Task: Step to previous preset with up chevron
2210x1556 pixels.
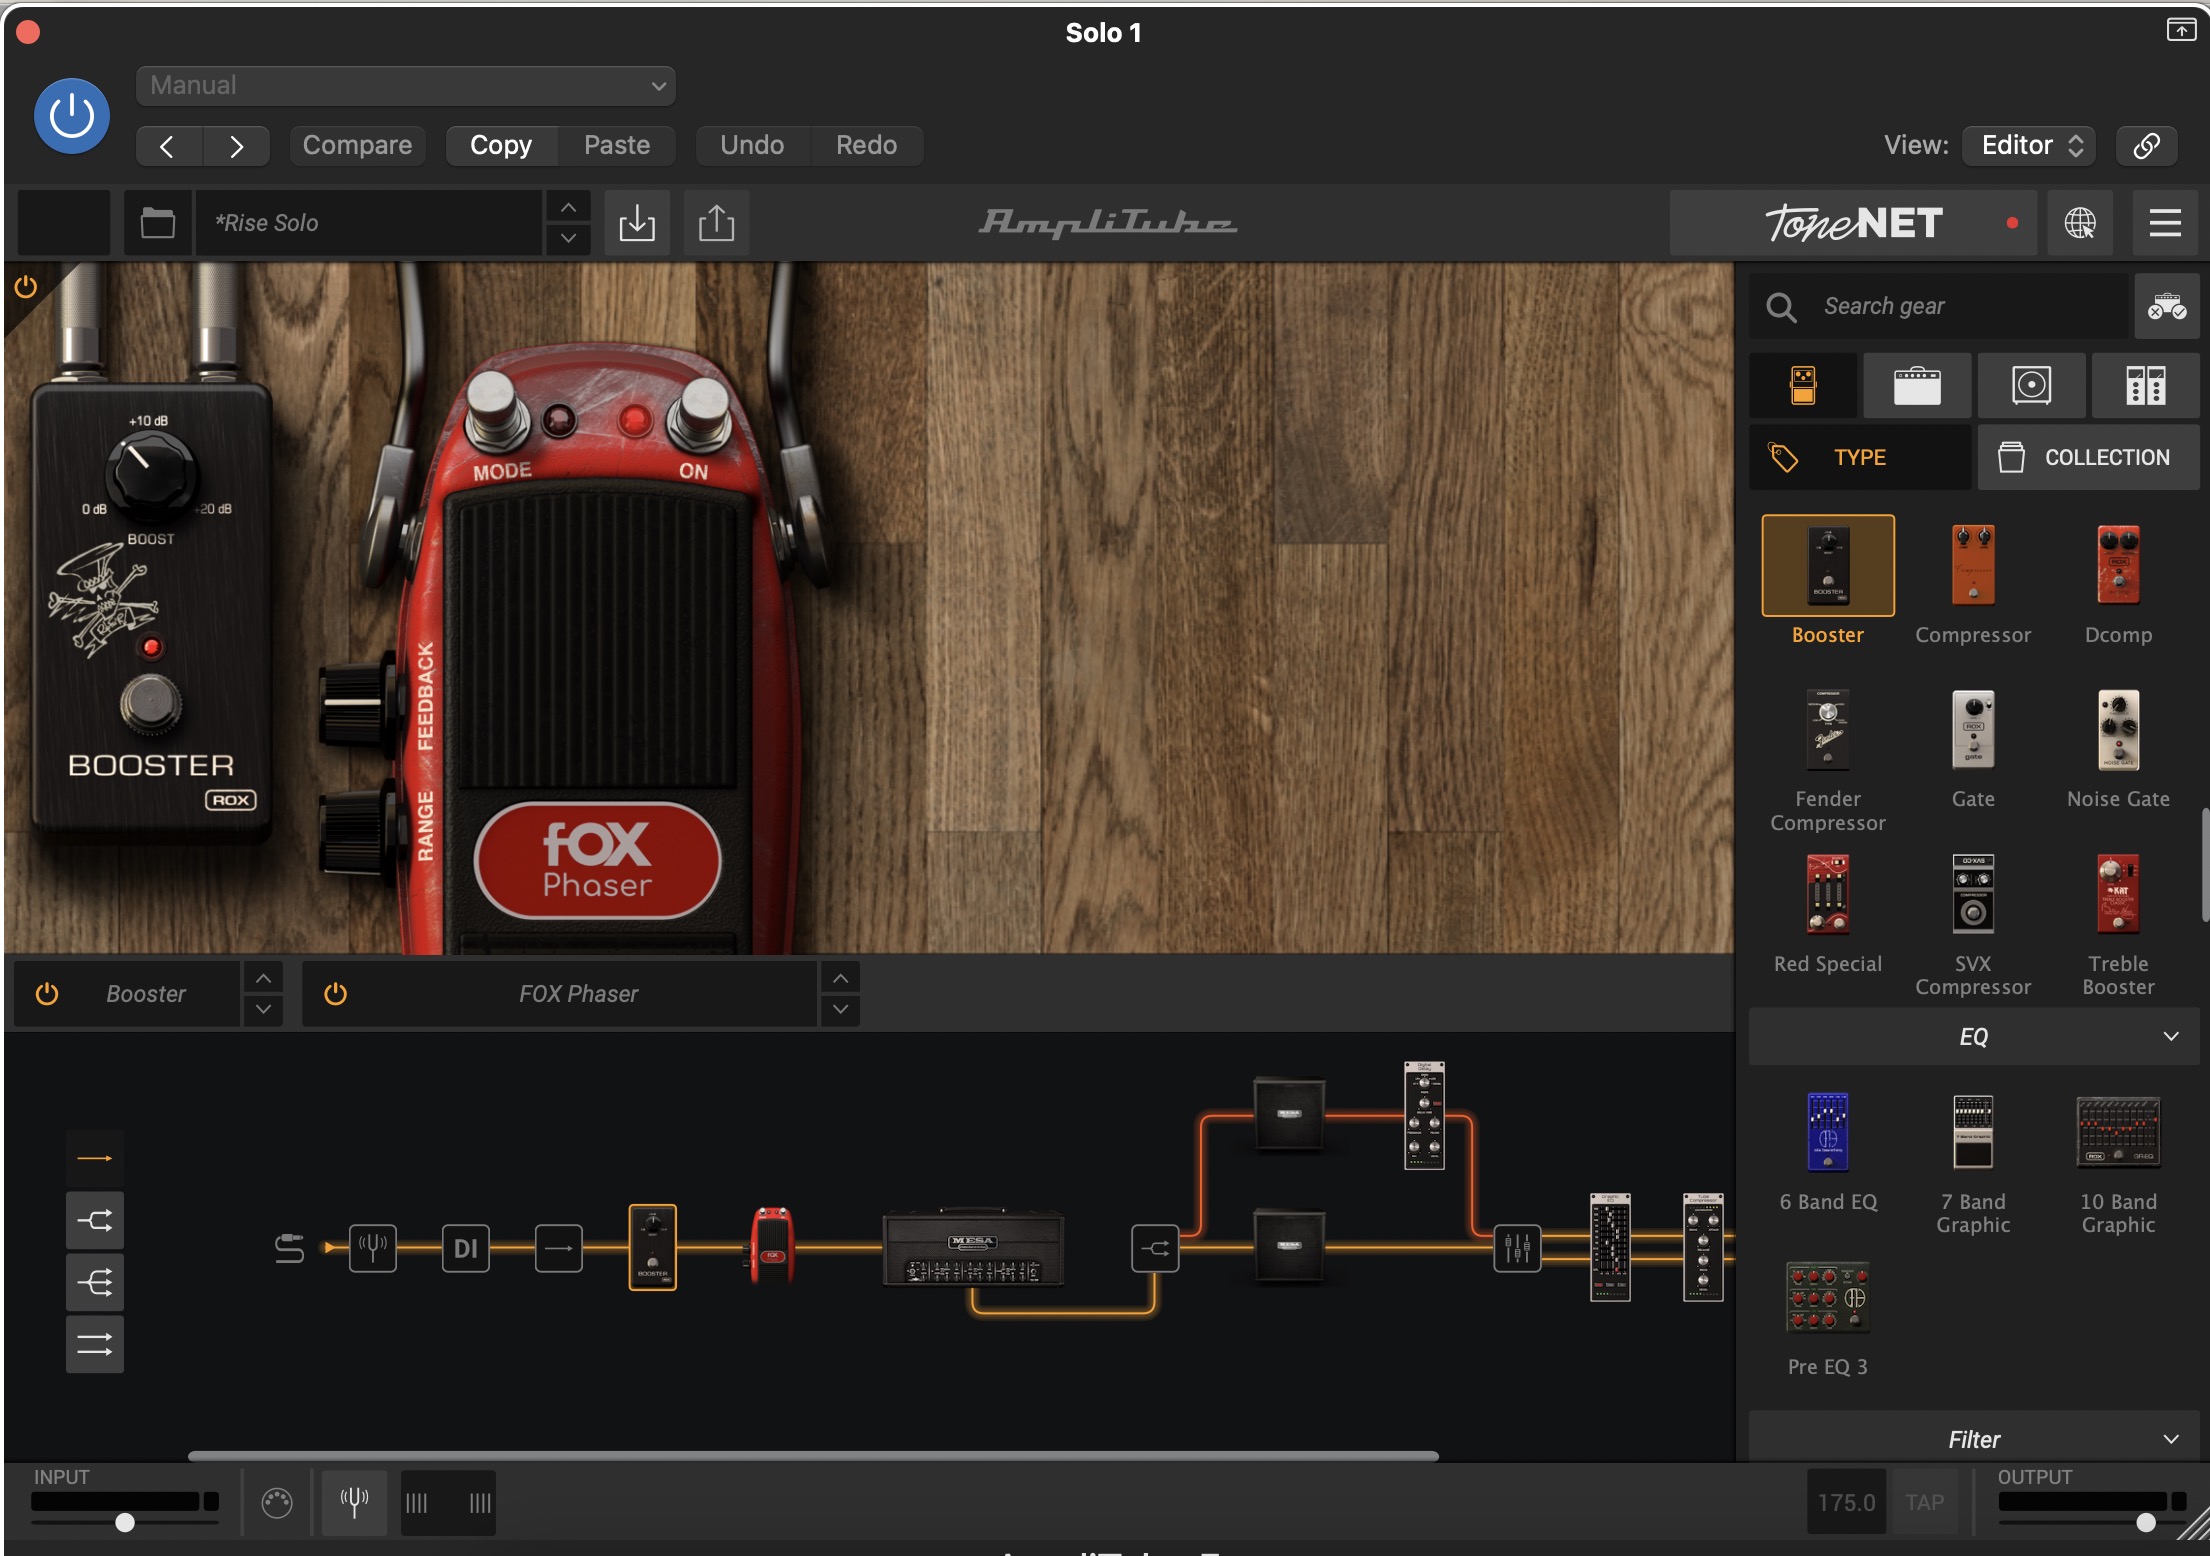Action: tap(568, 207)
